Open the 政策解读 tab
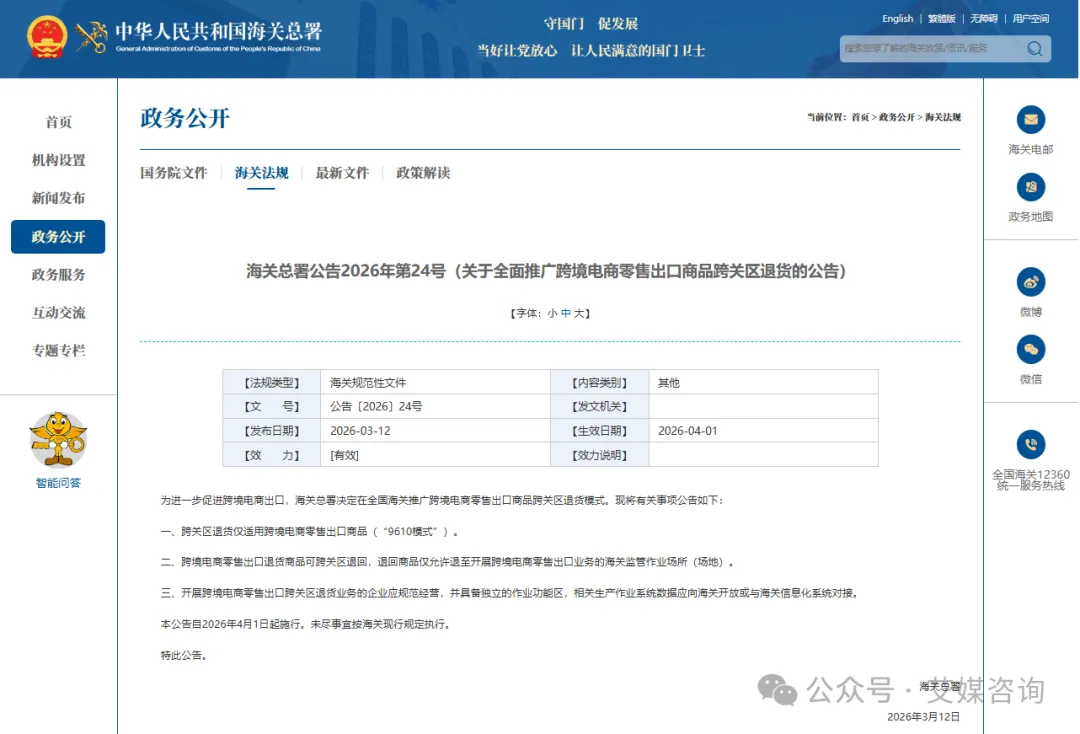The image size is (1080, 734). pyautogui.click(x=422, y=172)
